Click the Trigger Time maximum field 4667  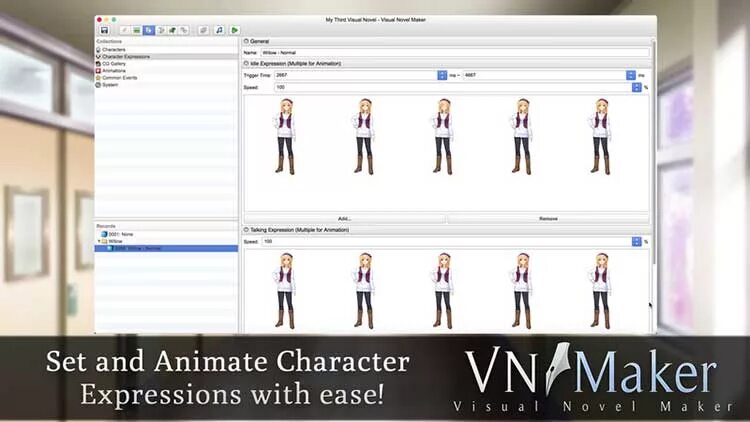tap(545, 75)
